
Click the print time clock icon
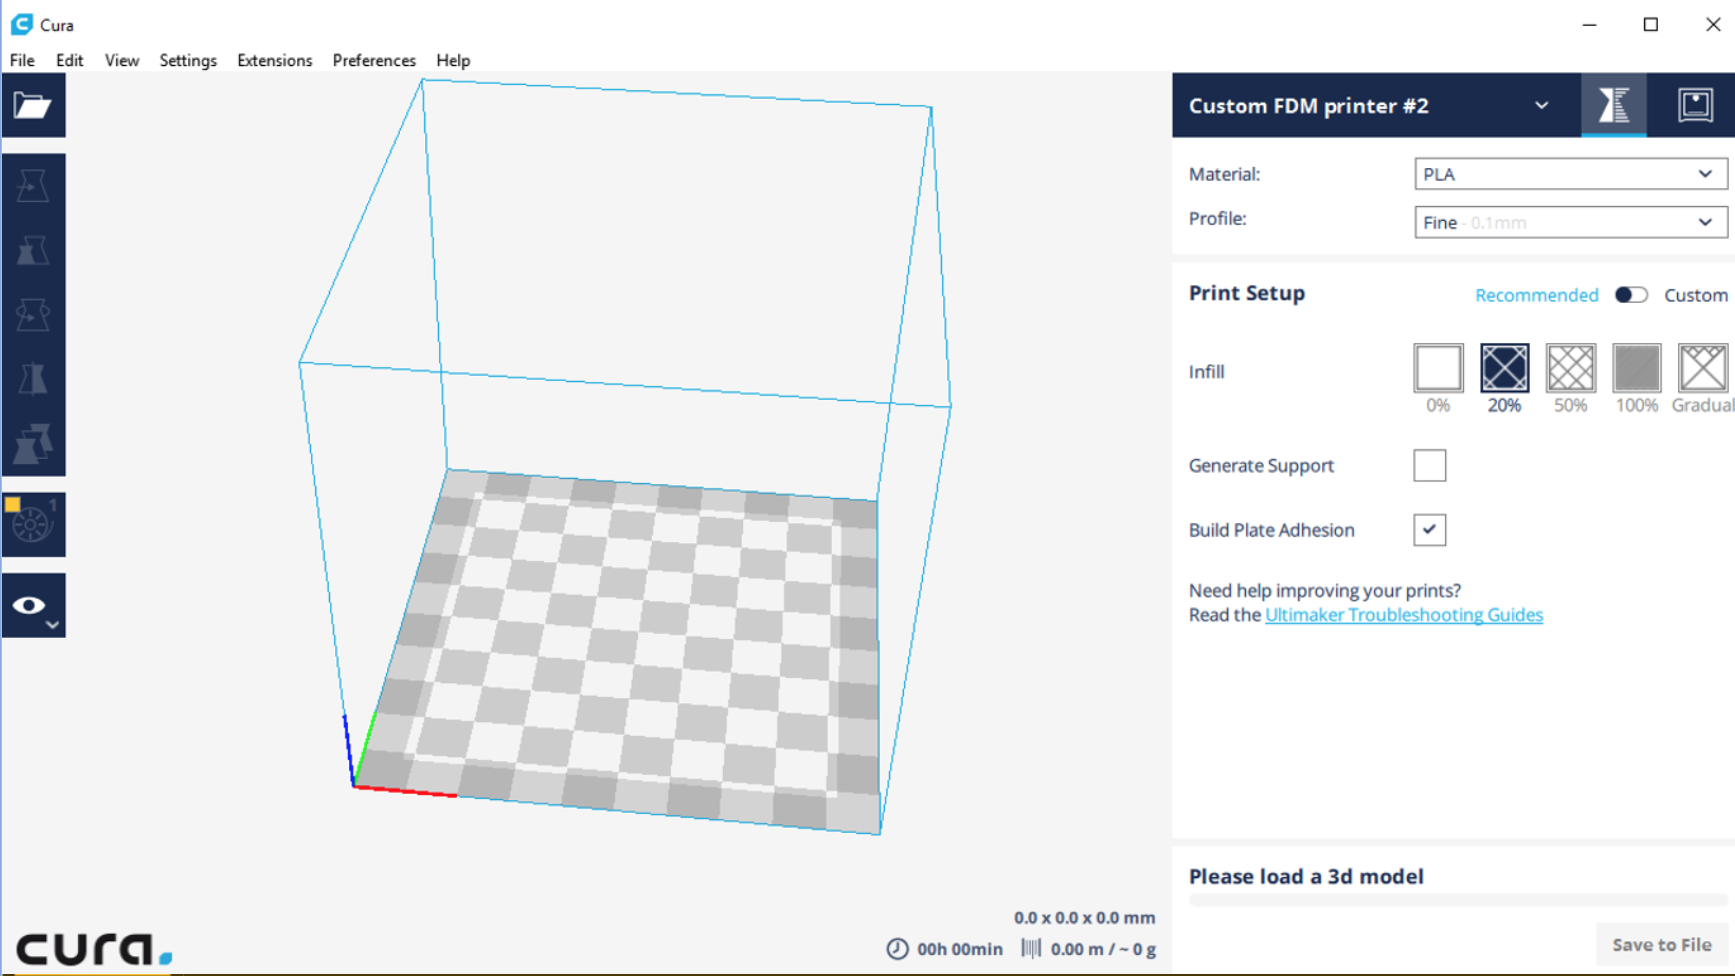click(897, 948)
